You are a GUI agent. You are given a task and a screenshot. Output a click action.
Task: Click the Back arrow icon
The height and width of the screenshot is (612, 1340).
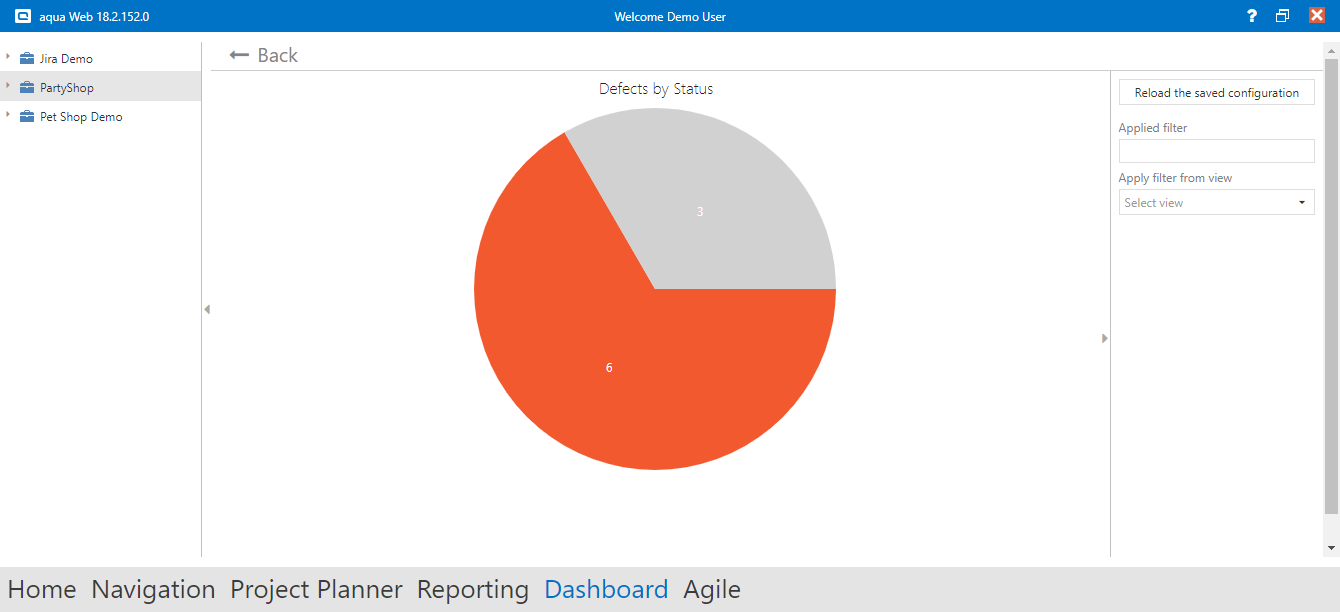[239, 55]
